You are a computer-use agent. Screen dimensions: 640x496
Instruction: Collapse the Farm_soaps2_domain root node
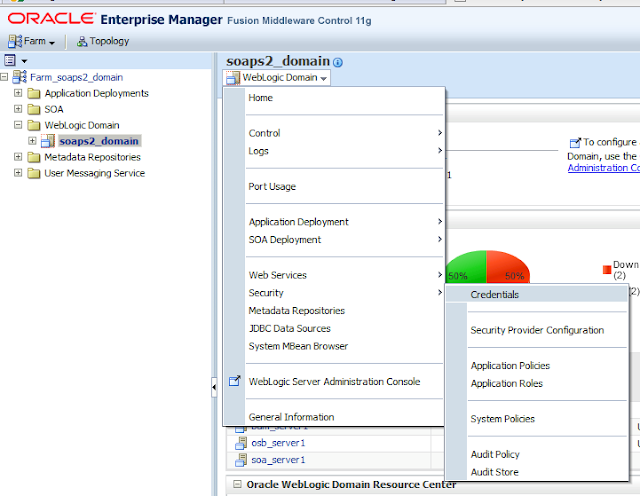click(x=4, y=77)
